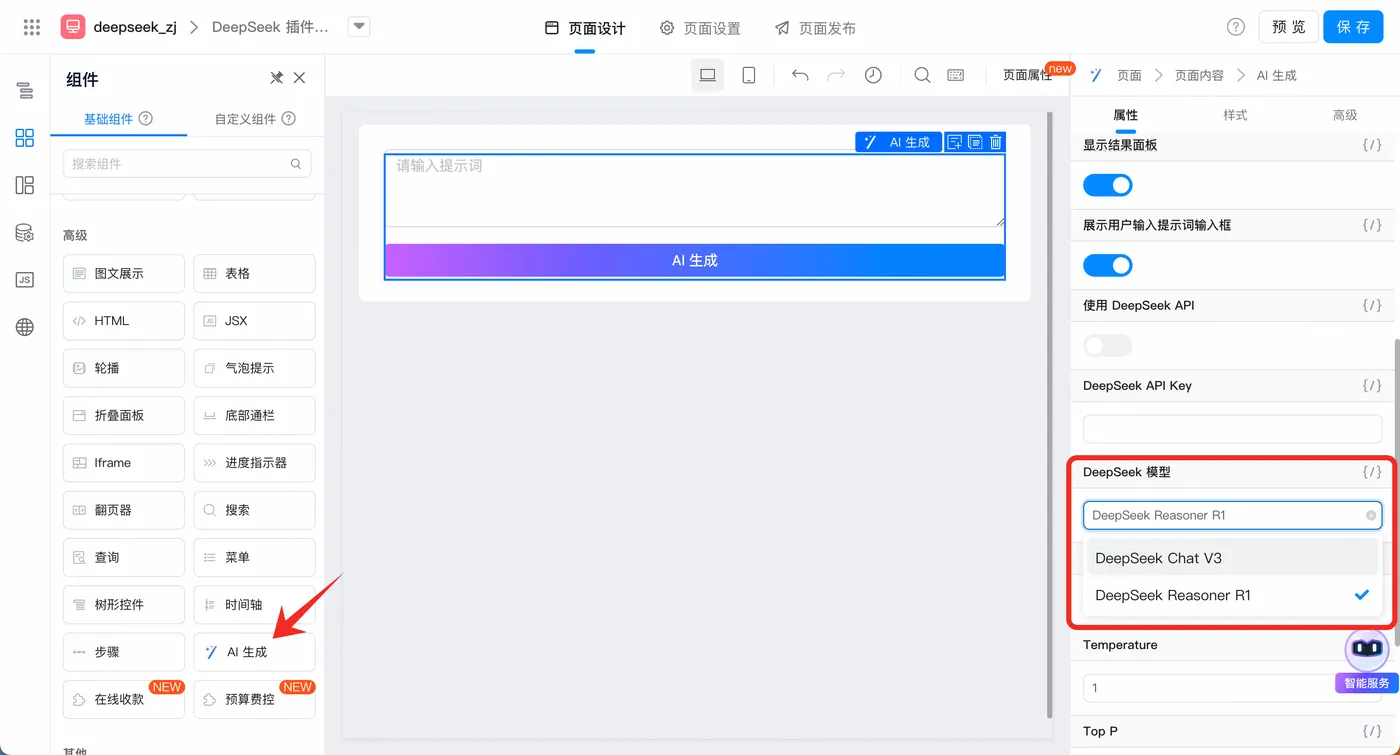Screen dimensions: 1400x755
Task: Open the component library sidebar panel
Action: click(25, 138)
